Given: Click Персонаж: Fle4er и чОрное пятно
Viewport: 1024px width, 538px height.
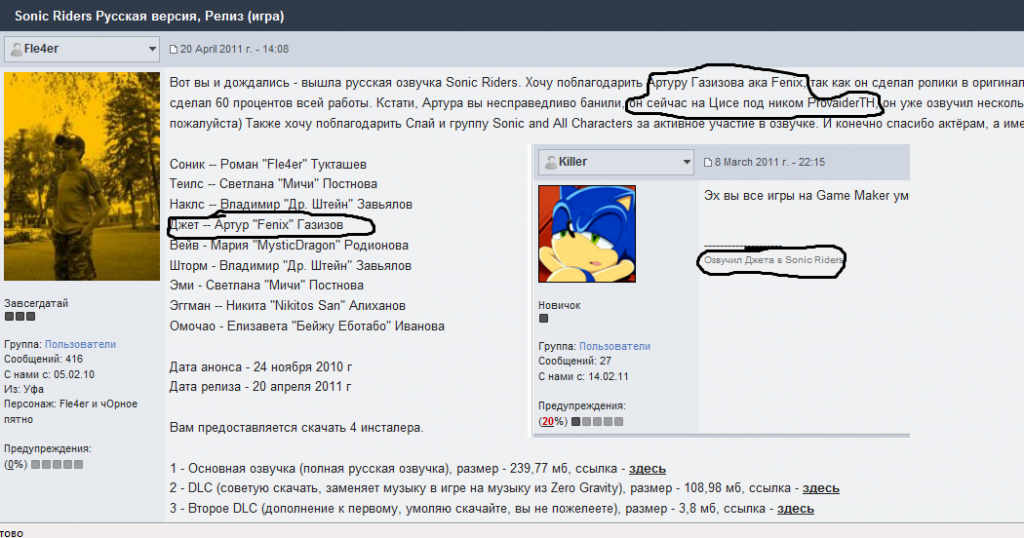Looking at the screenshot, I should coord(71,411).
